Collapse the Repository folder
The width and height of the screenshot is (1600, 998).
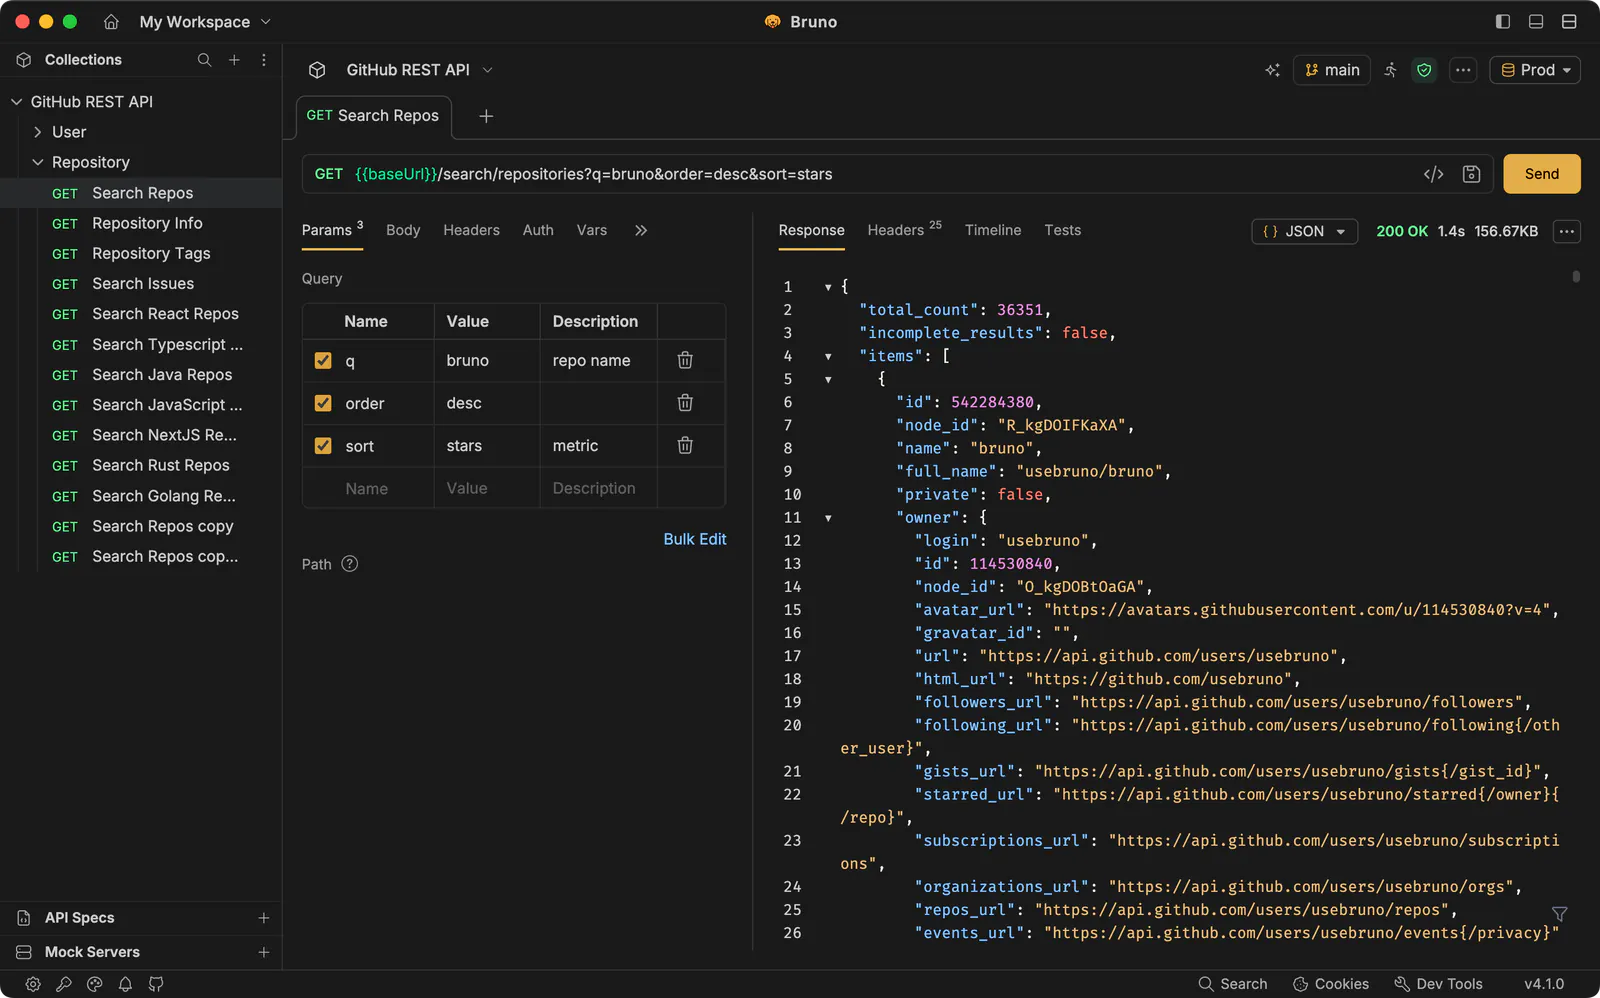pyautogui.click(x=80, y=162)
